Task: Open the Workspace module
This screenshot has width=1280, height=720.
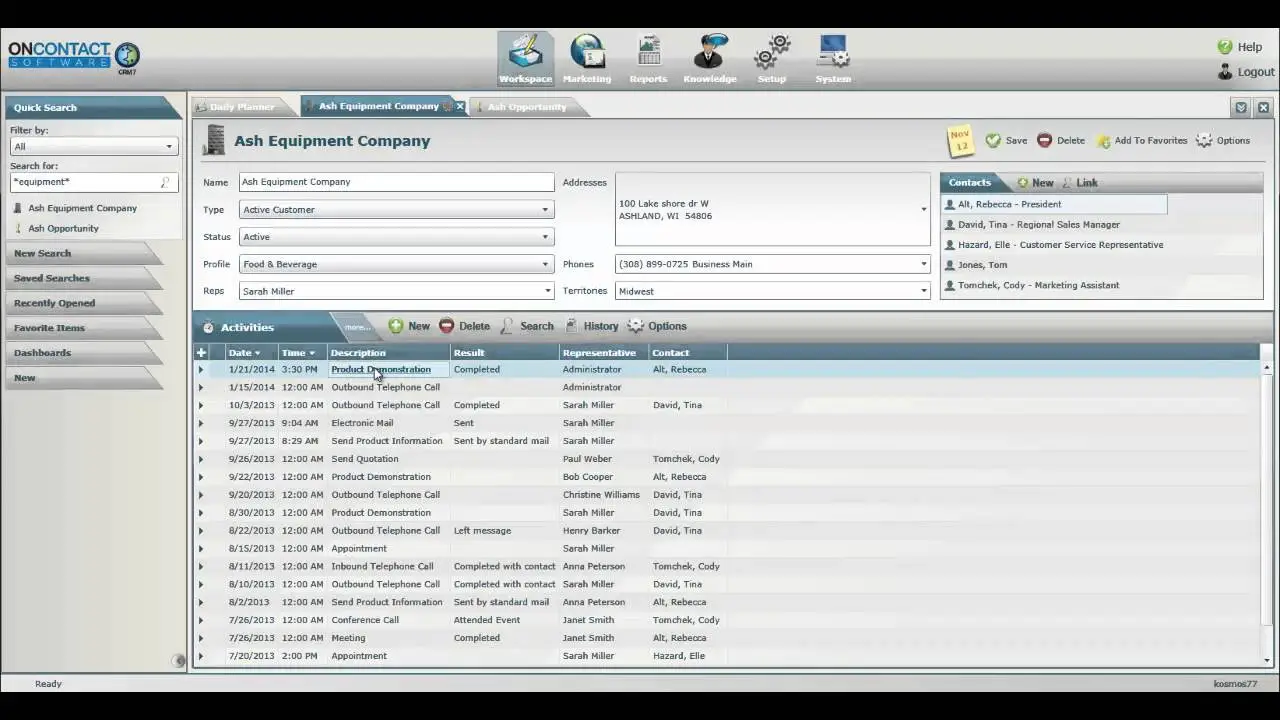Action: pyautogui.click(x=525, y=58)
